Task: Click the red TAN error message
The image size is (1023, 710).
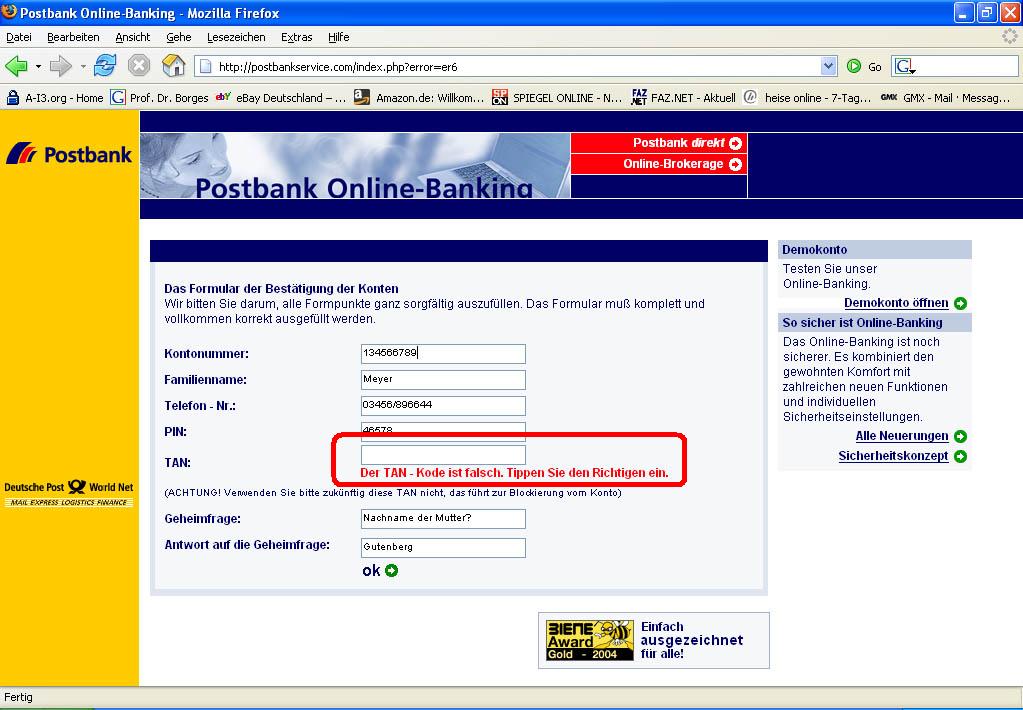Action: 514,473
